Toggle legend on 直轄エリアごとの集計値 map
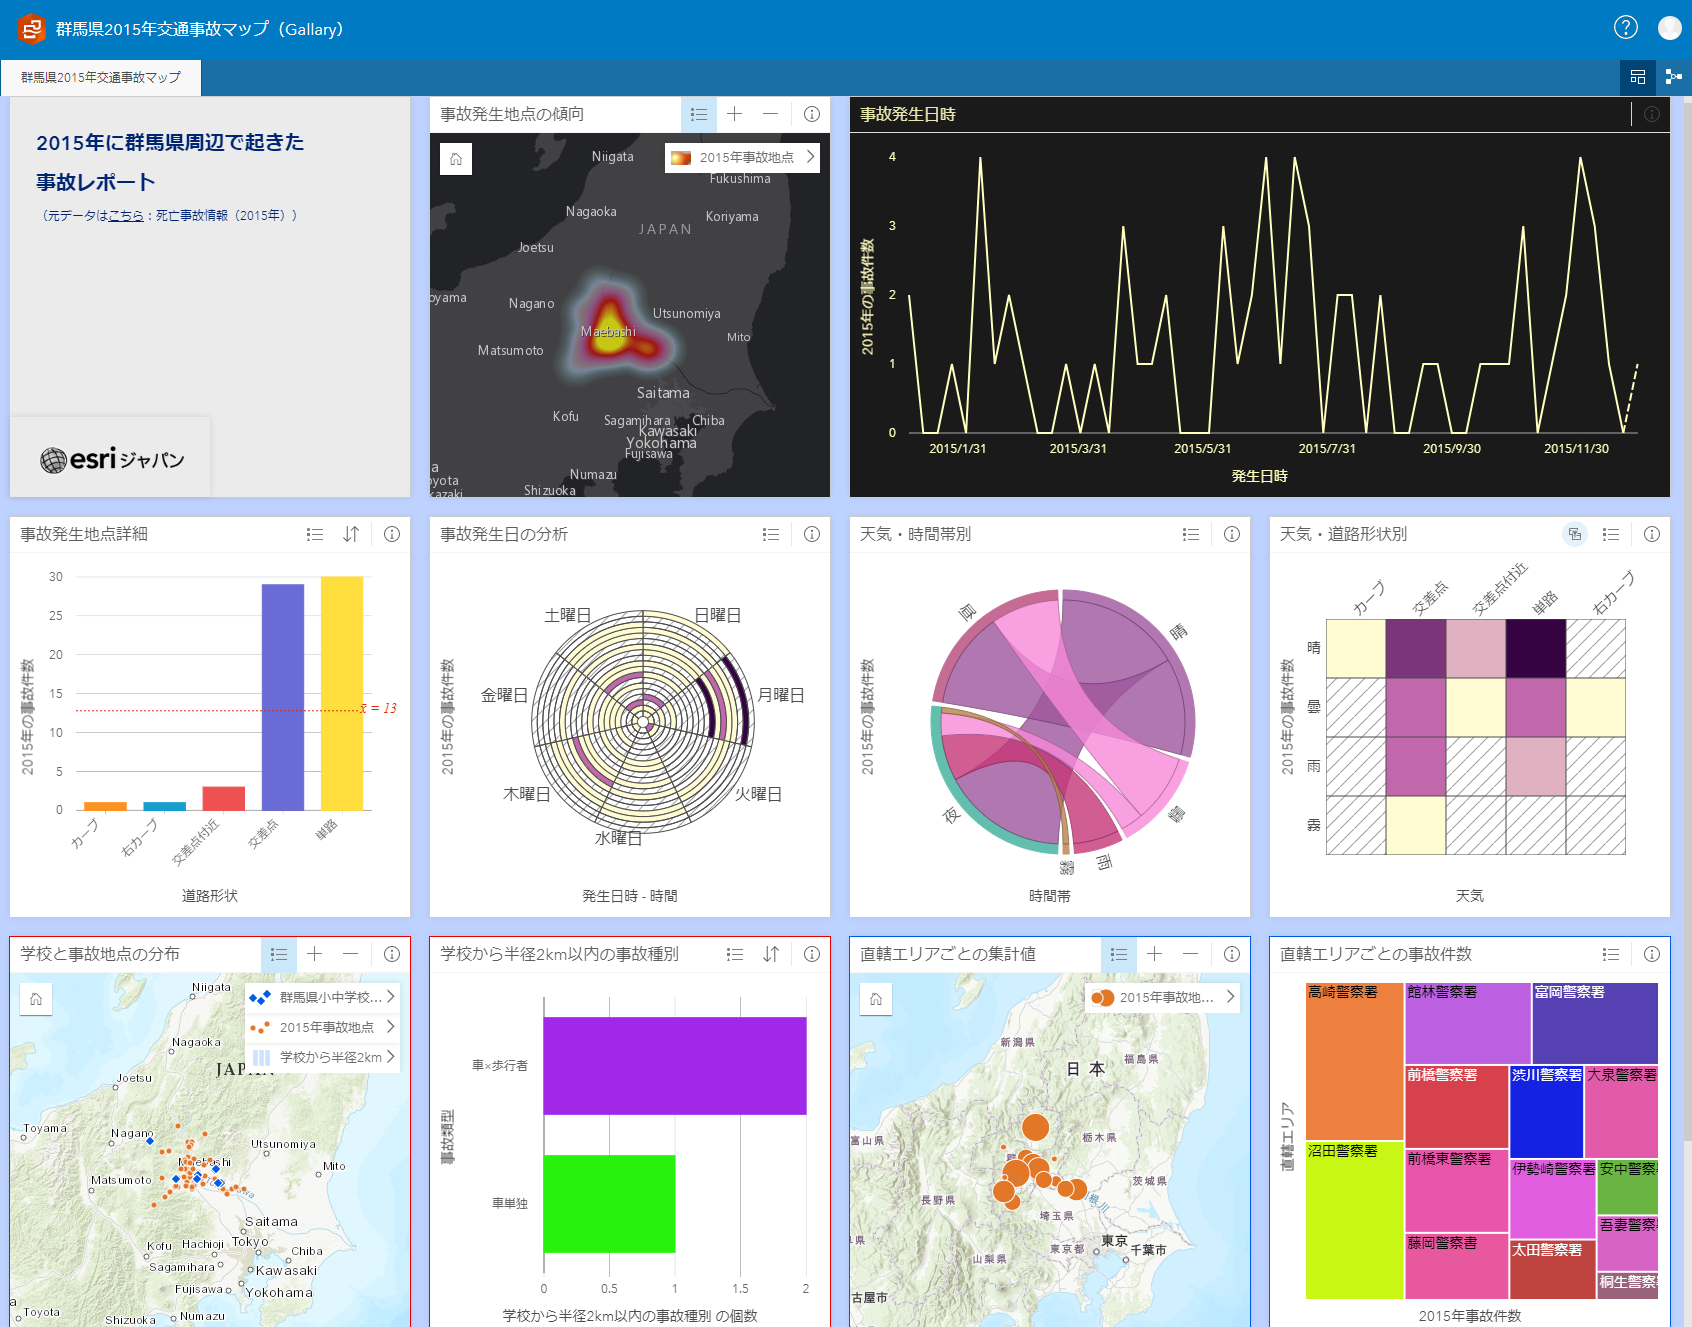1692x1327 pixels. tap(1119, 954)
